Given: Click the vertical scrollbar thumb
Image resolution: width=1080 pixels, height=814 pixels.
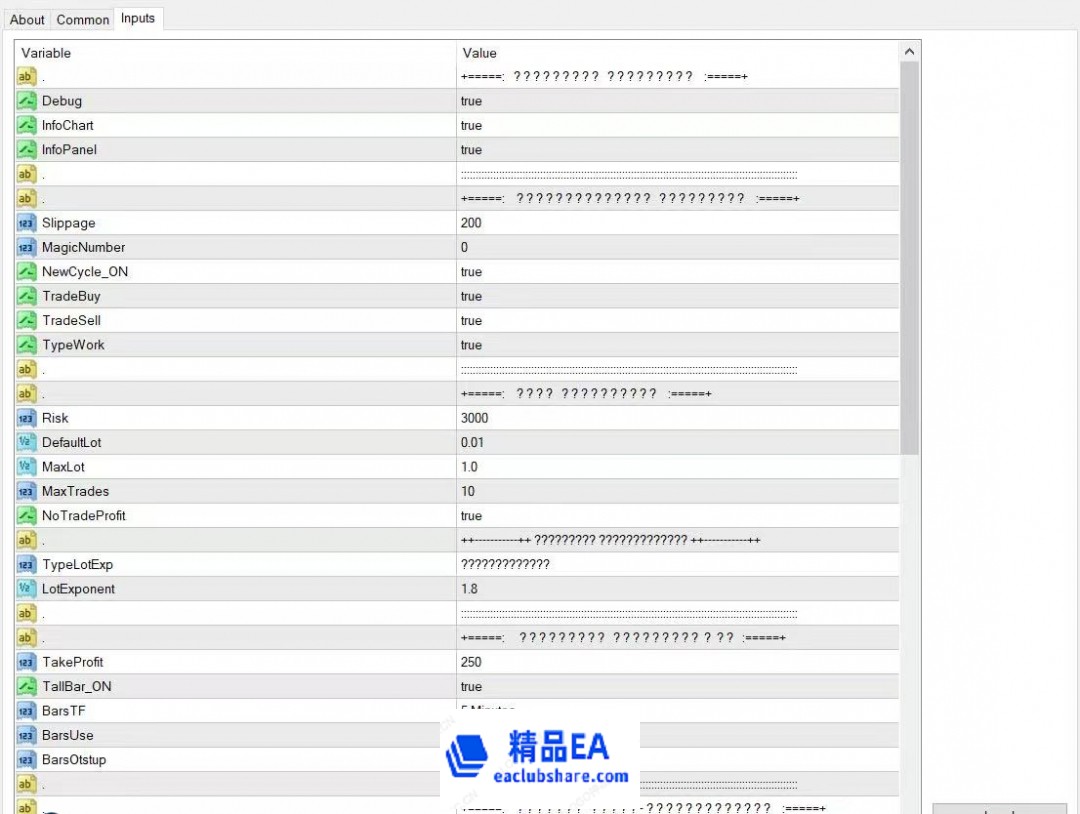Looking at the screenshot, I should pyautogui.click(x=909, y=258).
